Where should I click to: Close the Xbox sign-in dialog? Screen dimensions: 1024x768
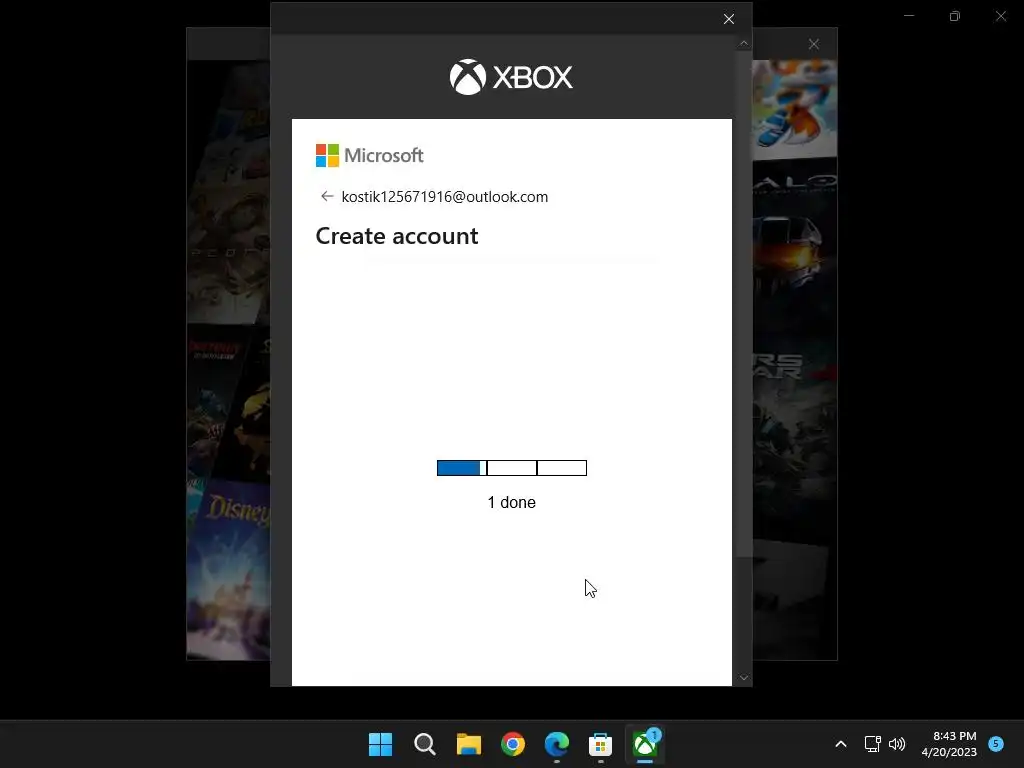click(x=729, y=19)
